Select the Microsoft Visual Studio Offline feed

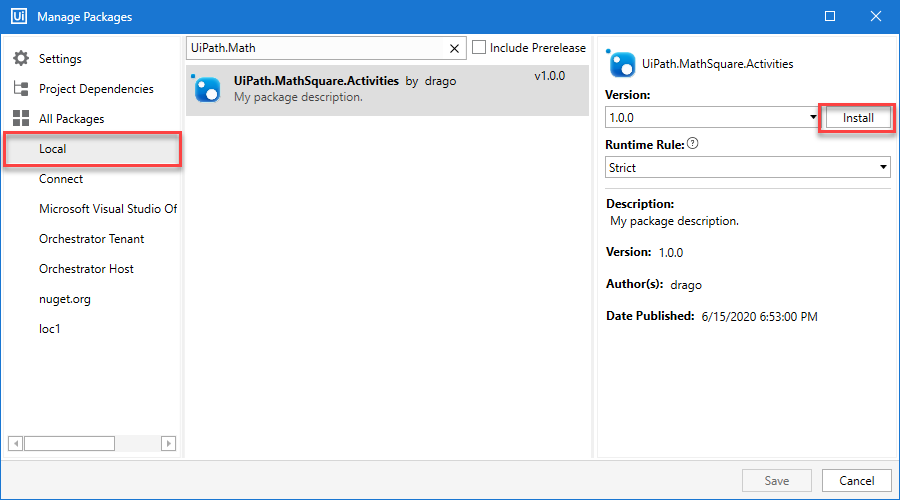tap(108, 209)
